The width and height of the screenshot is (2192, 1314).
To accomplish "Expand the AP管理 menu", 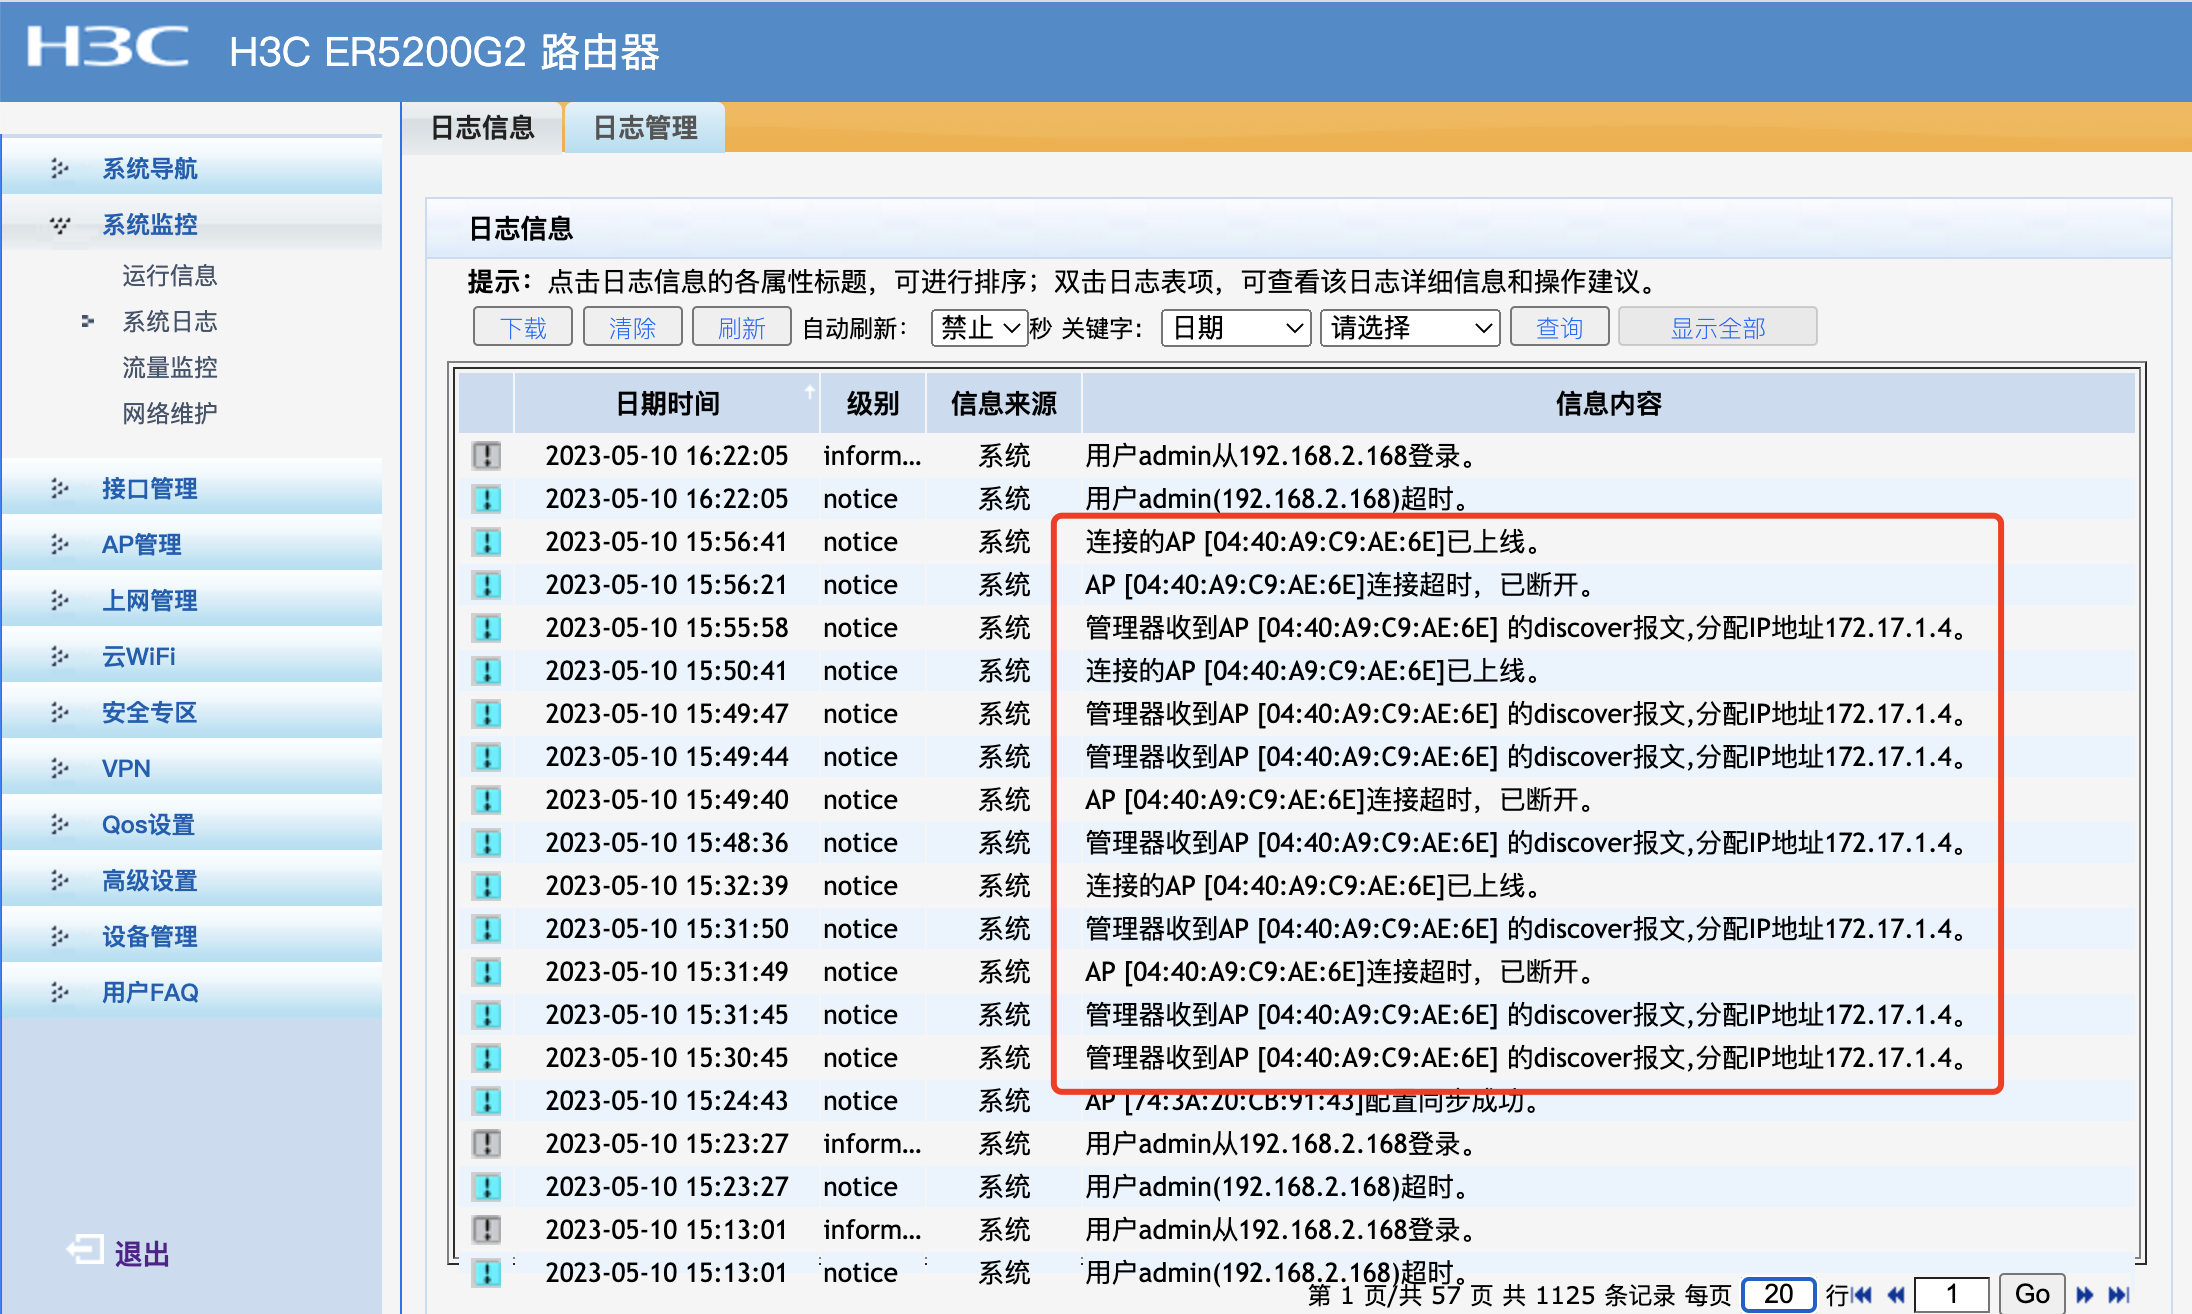I will point(141,544).
